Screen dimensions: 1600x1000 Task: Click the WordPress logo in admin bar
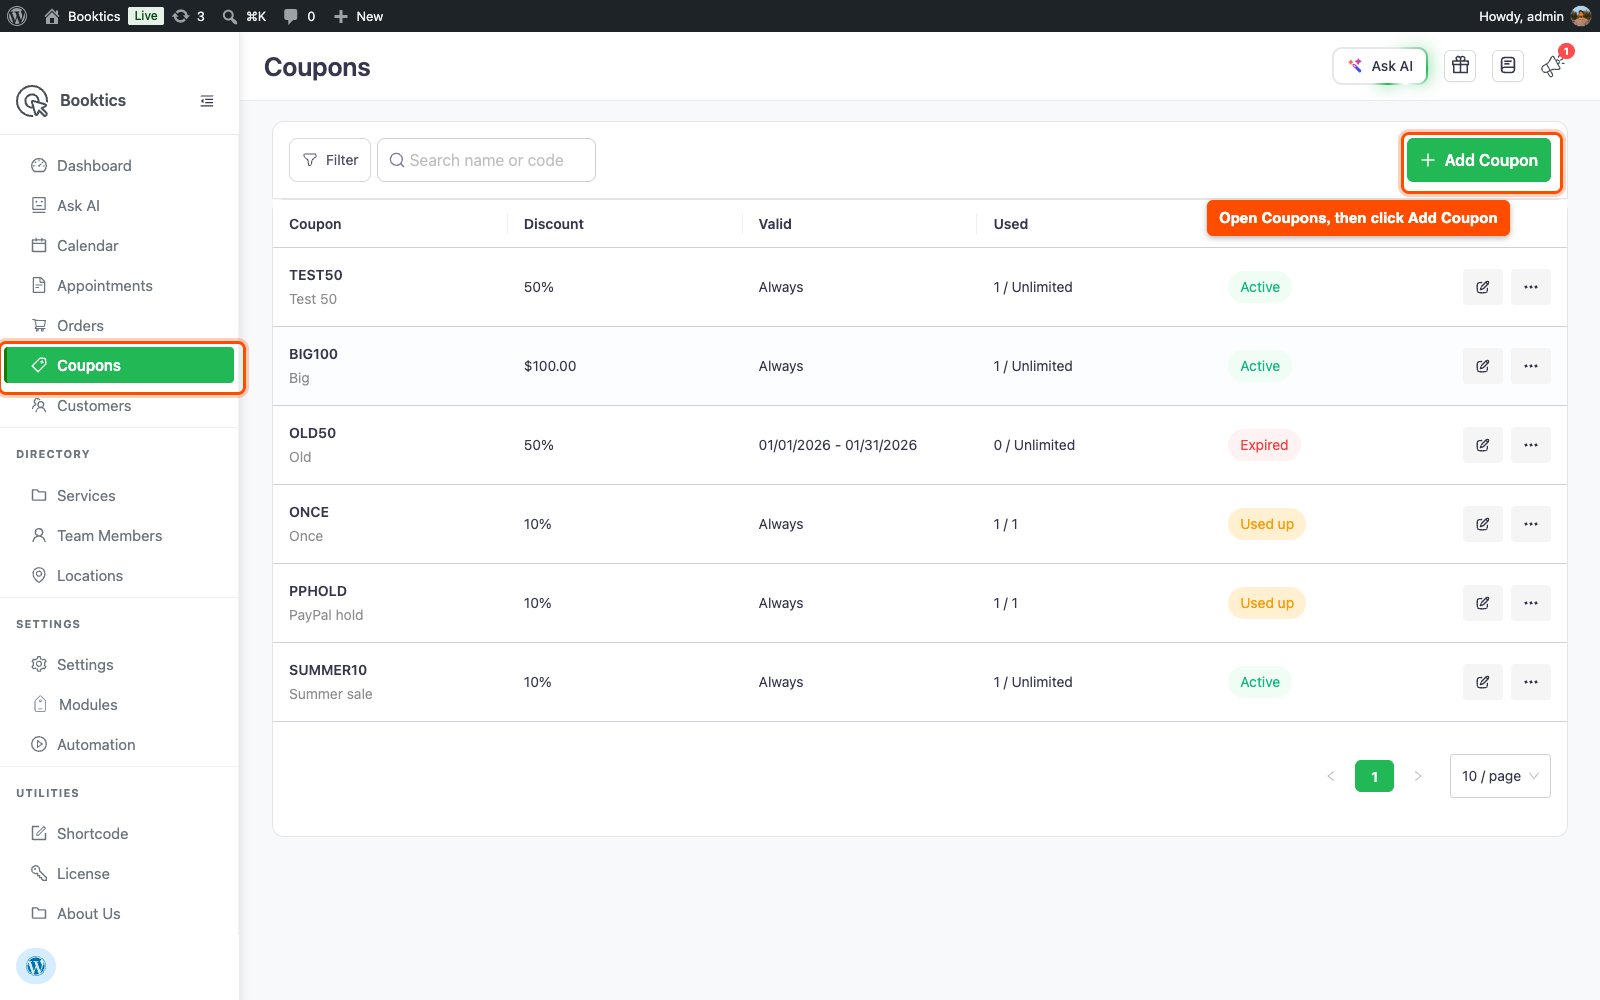(x=17, y=16)
